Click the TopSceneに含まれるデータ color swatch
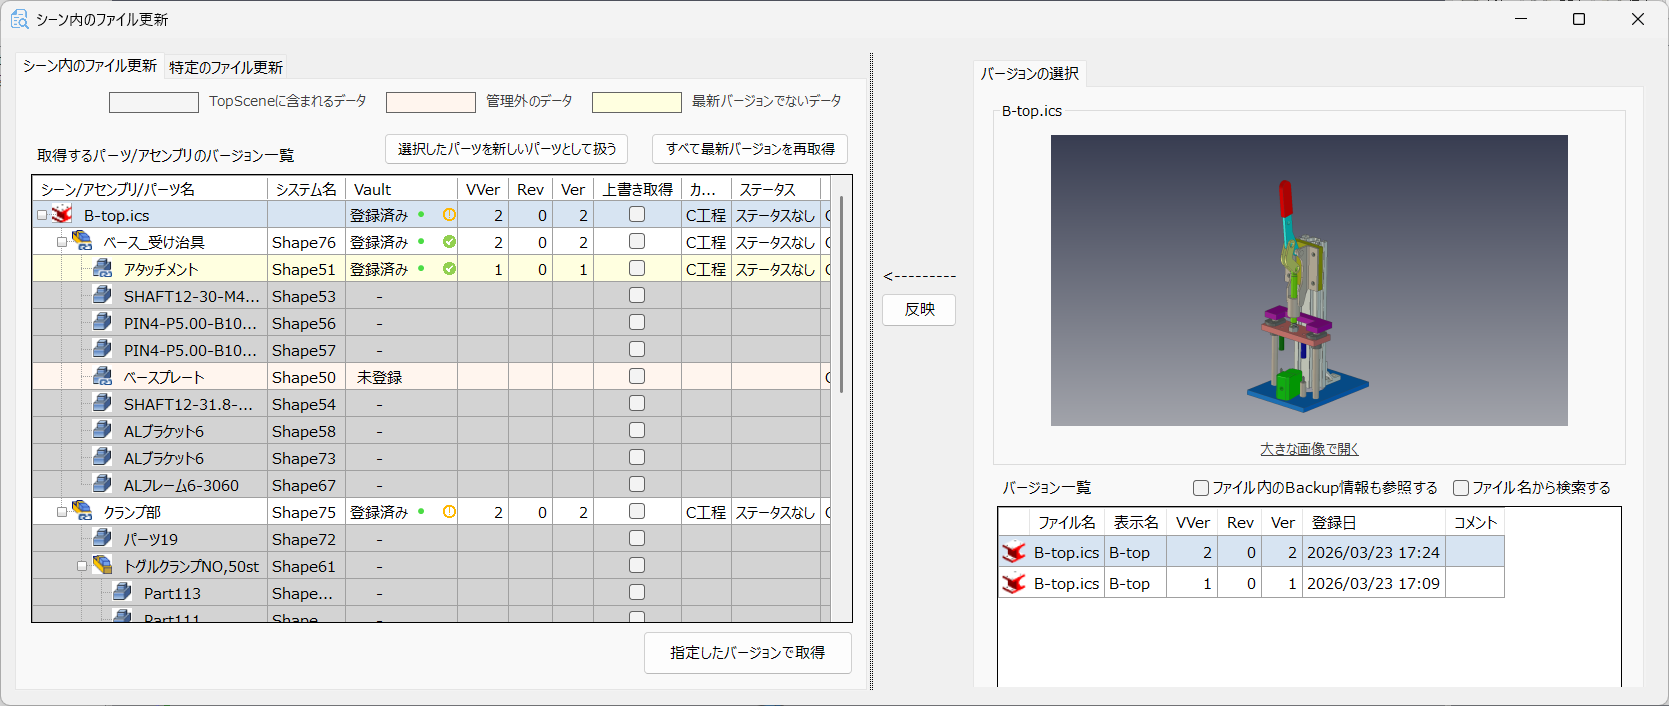The width and height of the screenshot is (1669, 706). pyautogui.click(x=154, y=102)
